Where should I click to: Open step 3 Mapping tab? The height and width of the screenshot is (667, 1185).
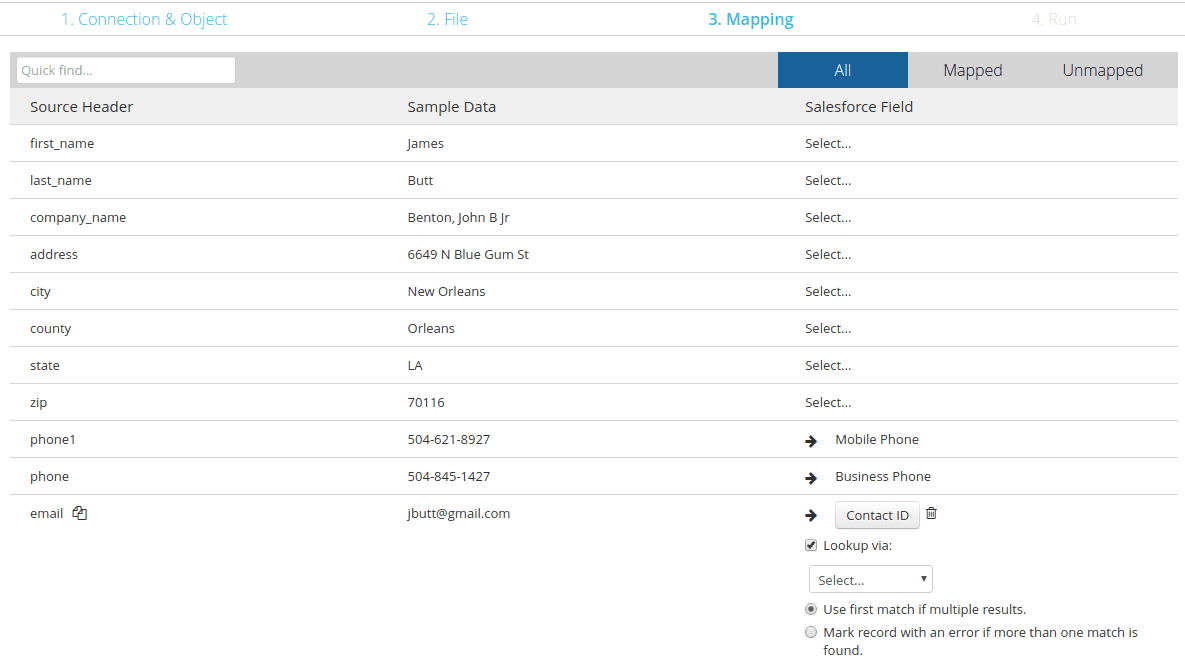coord(750,19)
